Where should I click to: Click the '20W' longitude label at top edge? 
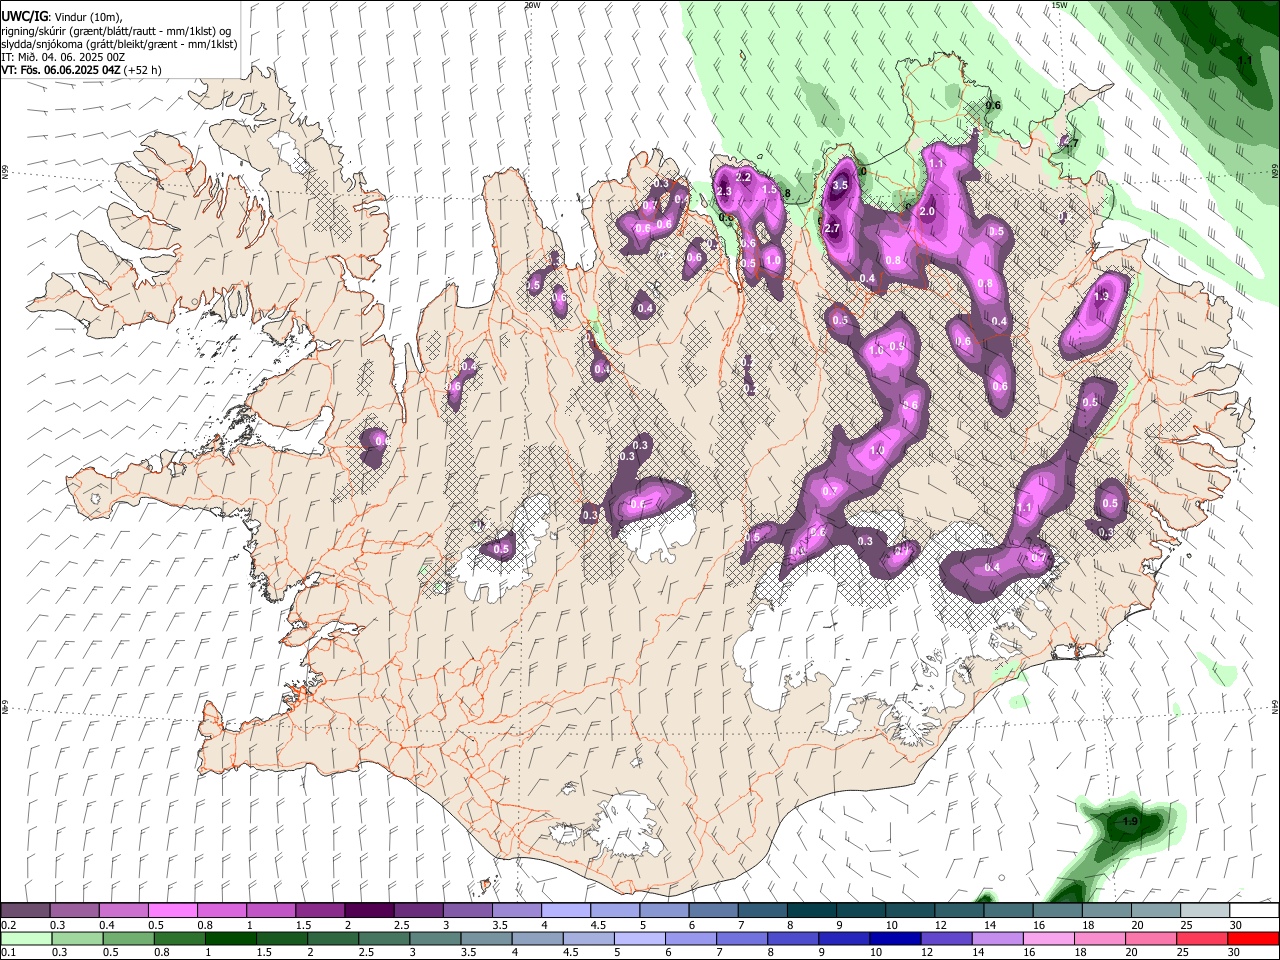(532, 5)
